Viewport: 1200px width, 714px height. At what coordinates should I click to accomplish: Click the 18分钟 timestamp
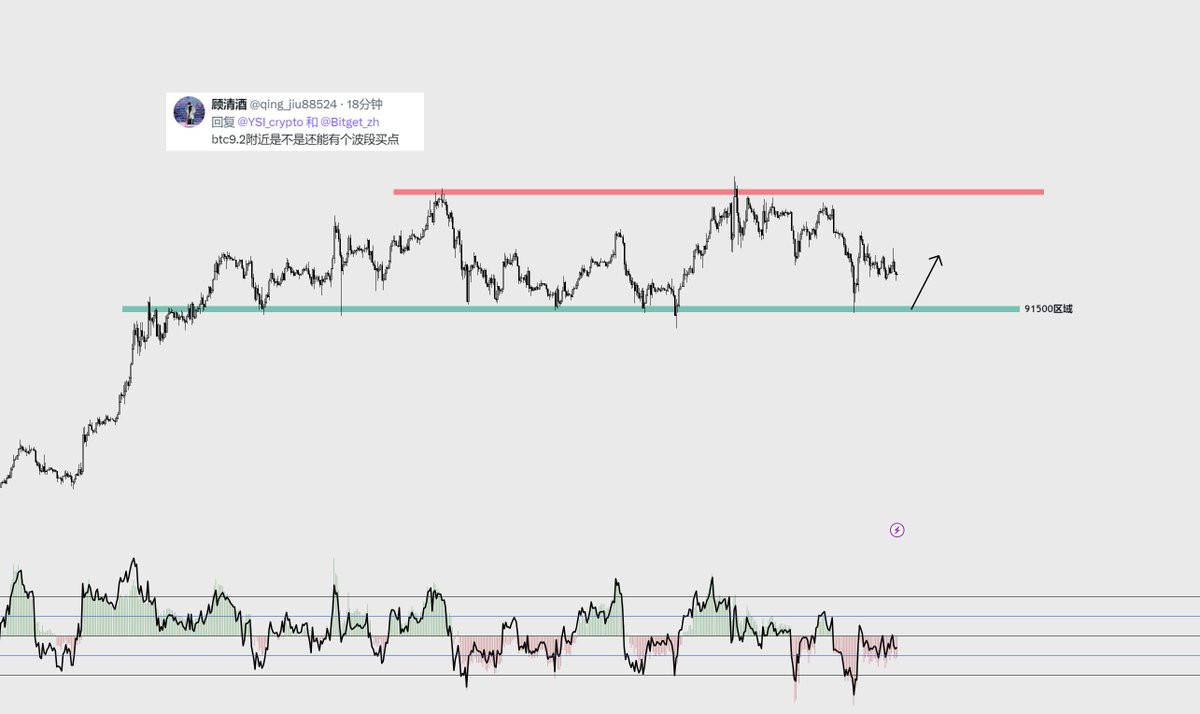click(365, 104)
